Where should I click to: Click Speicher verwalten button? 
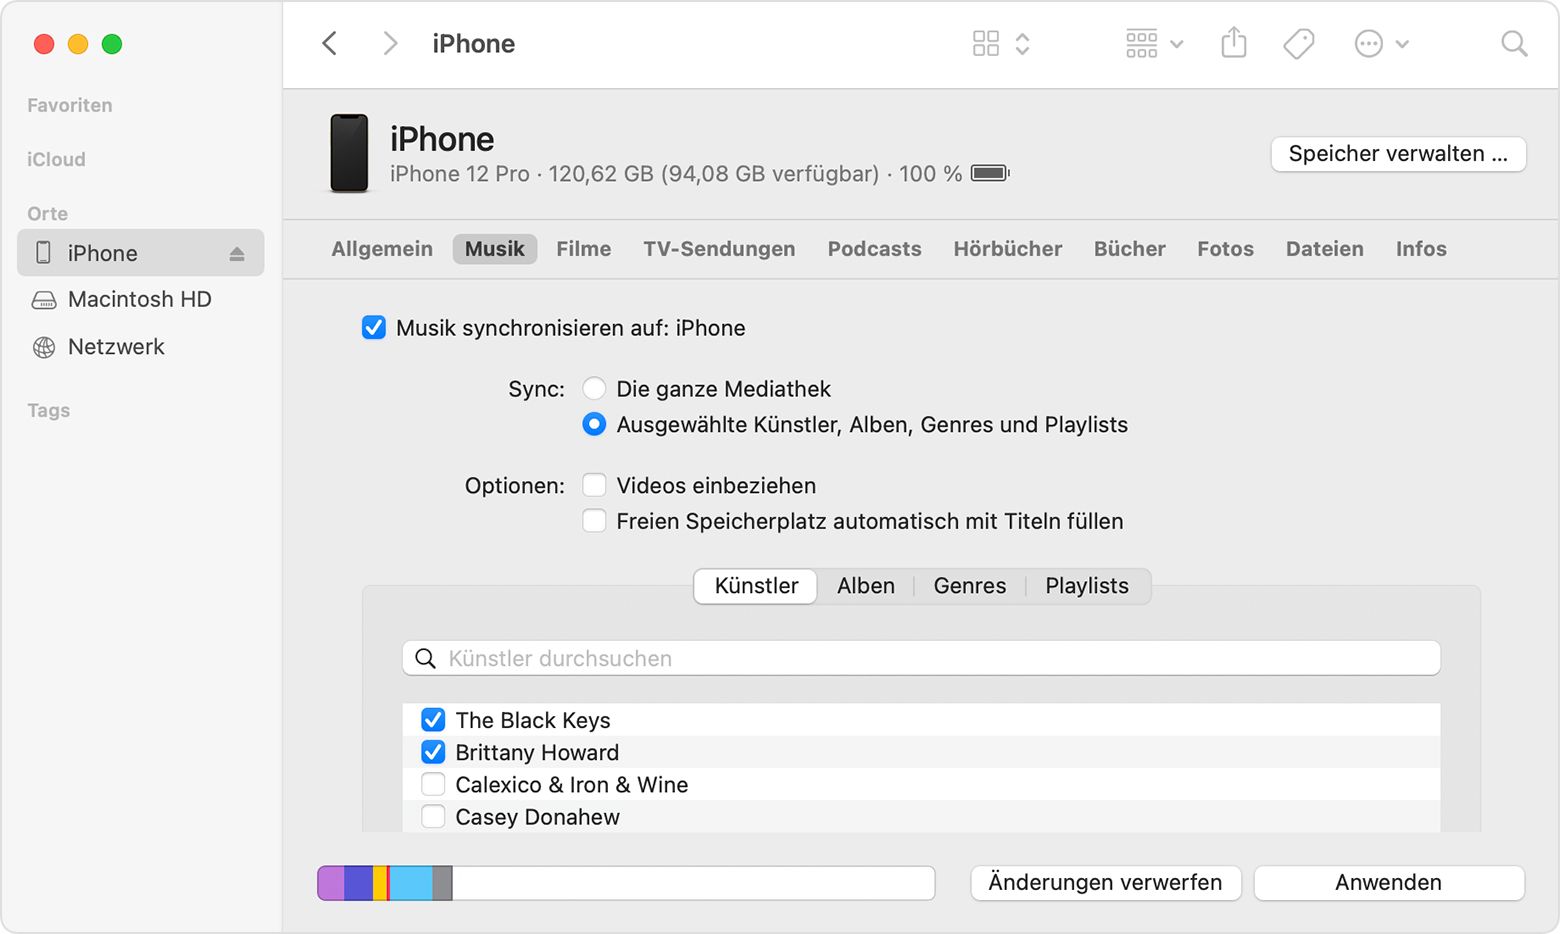coord(1398,154)
